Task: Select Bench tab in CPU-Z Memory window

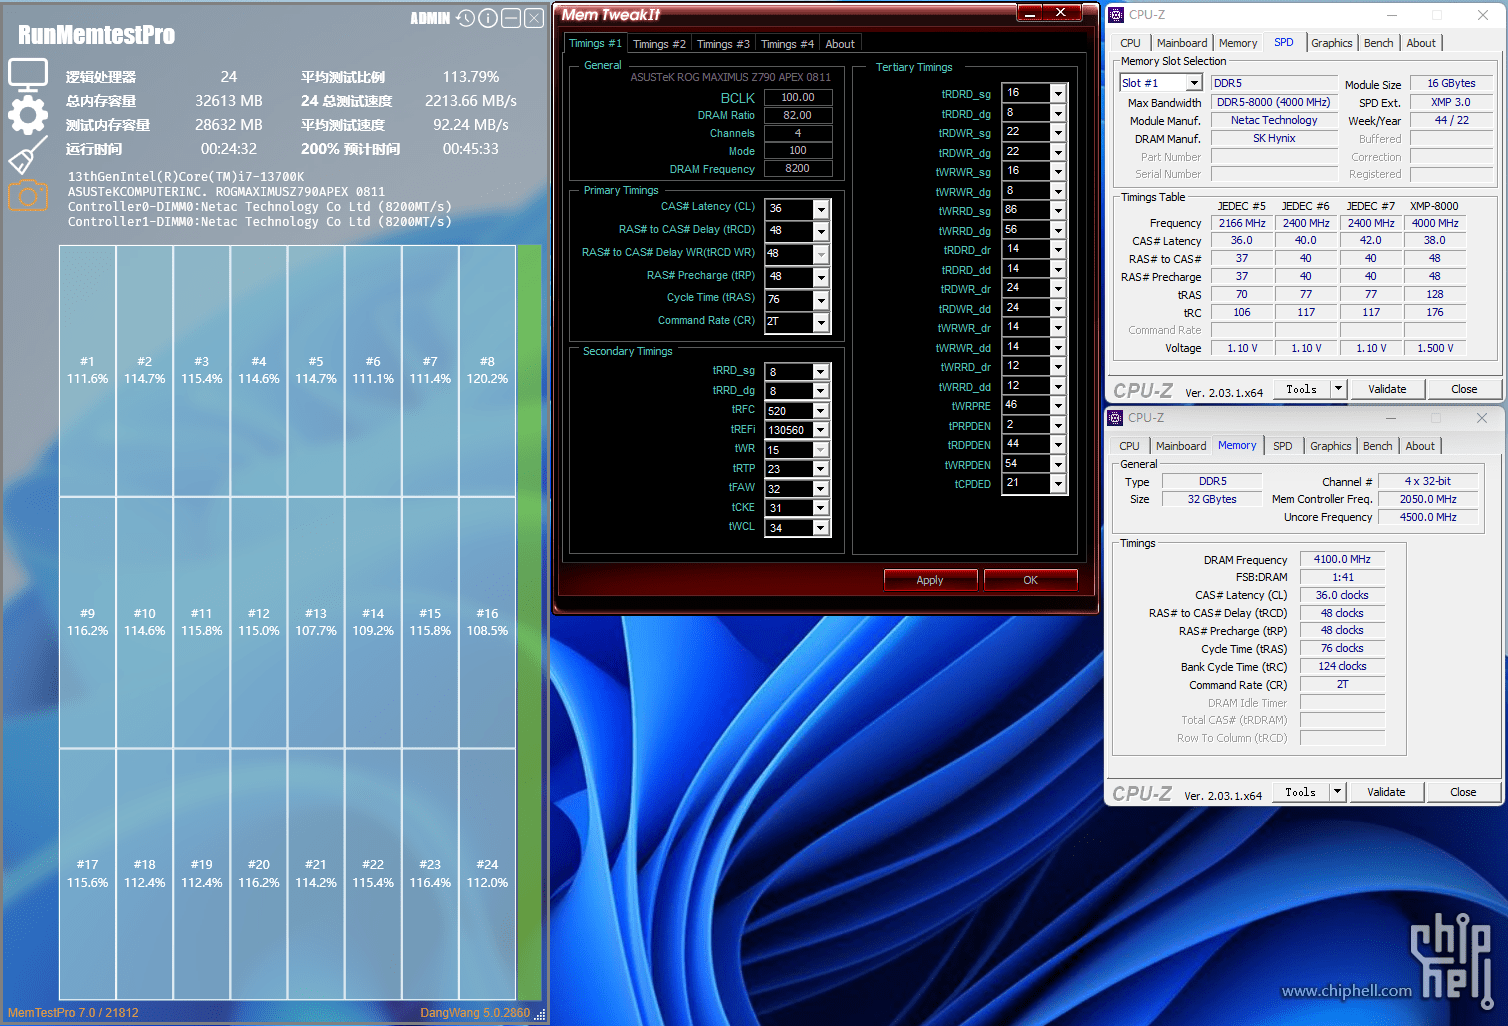Action: 1377,446
